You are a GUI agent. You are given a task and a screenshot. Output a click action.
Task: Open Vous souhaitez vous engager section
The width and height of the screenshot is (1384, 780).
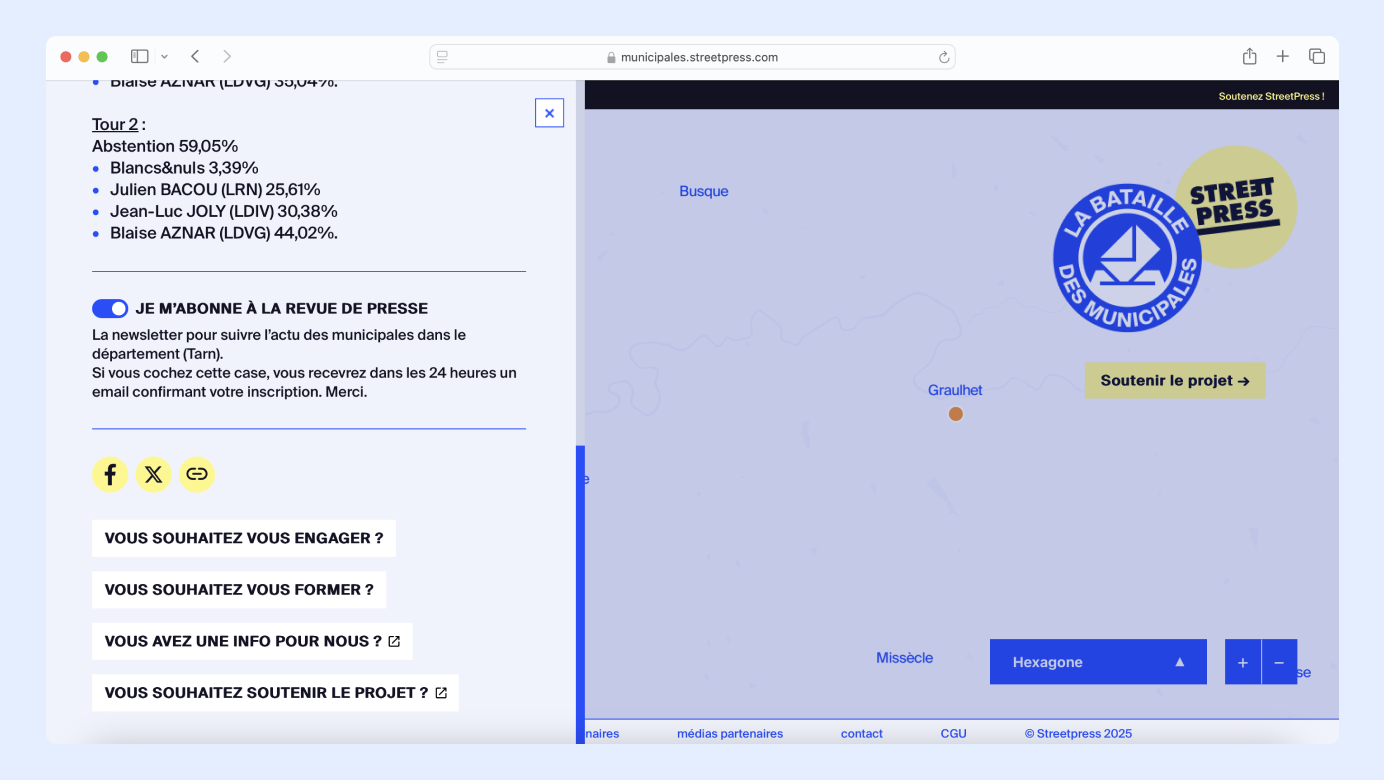[244, 538]
